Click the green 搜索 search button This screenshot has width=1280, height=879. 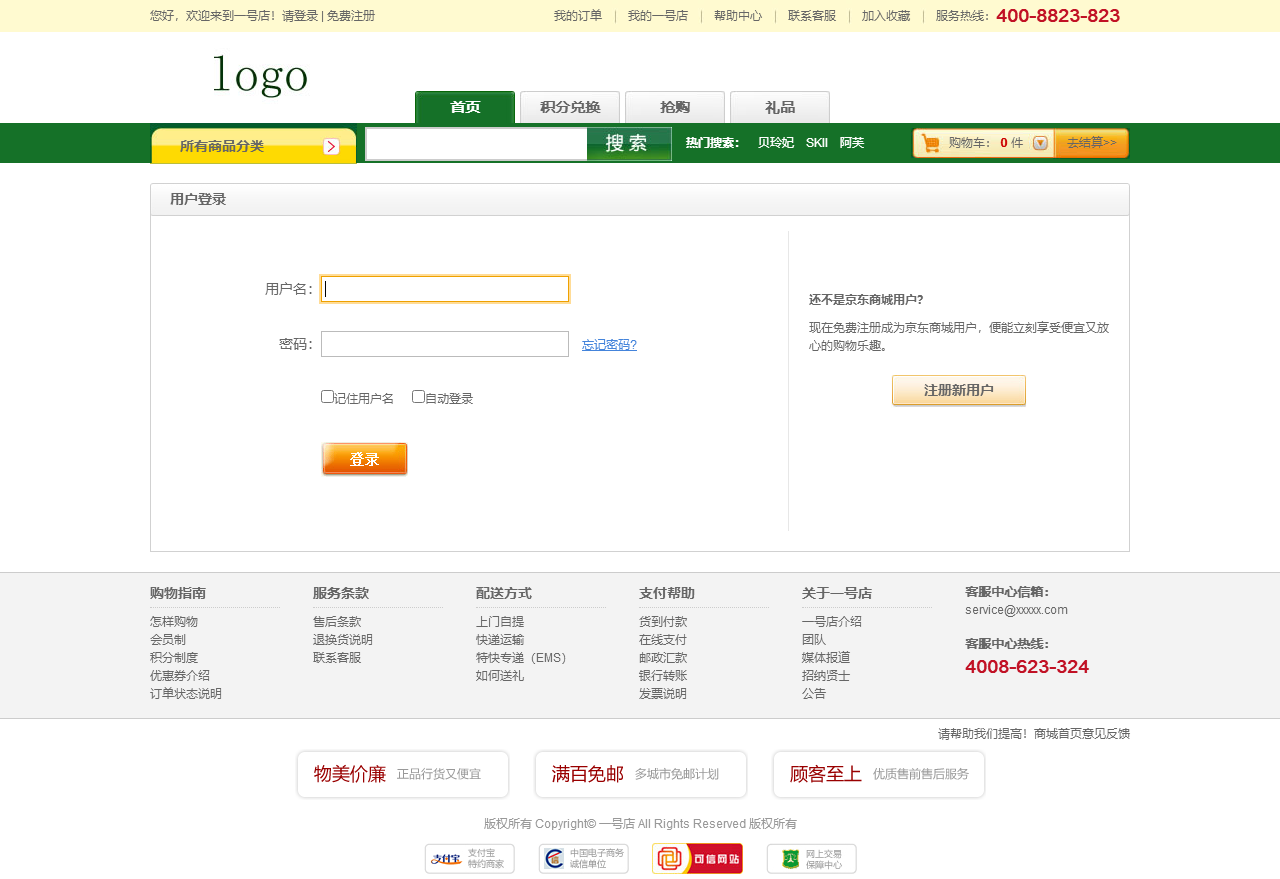point(628,144)
